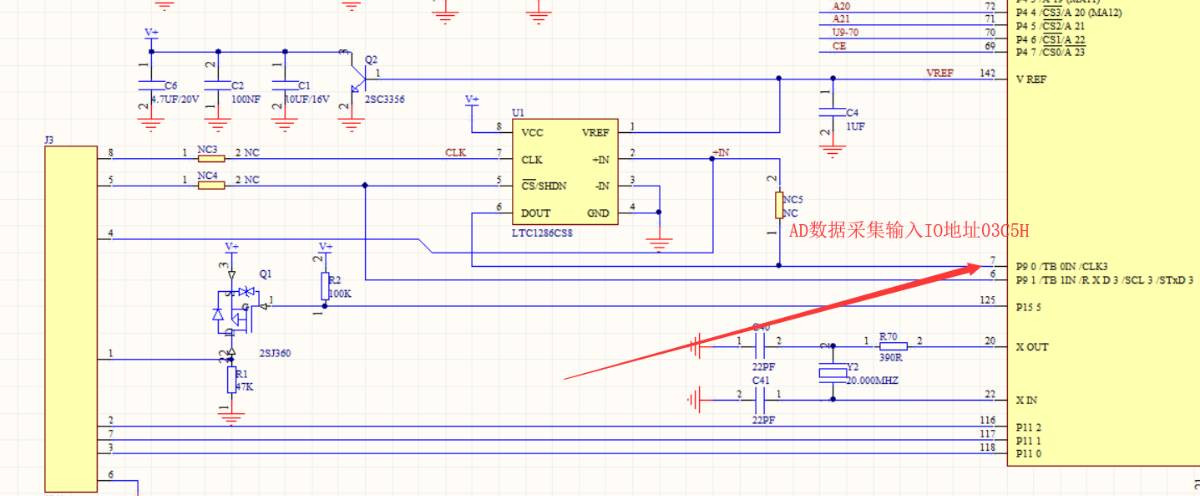Click the A21 net label
1200x496 pixels.
tap(841, 19)
